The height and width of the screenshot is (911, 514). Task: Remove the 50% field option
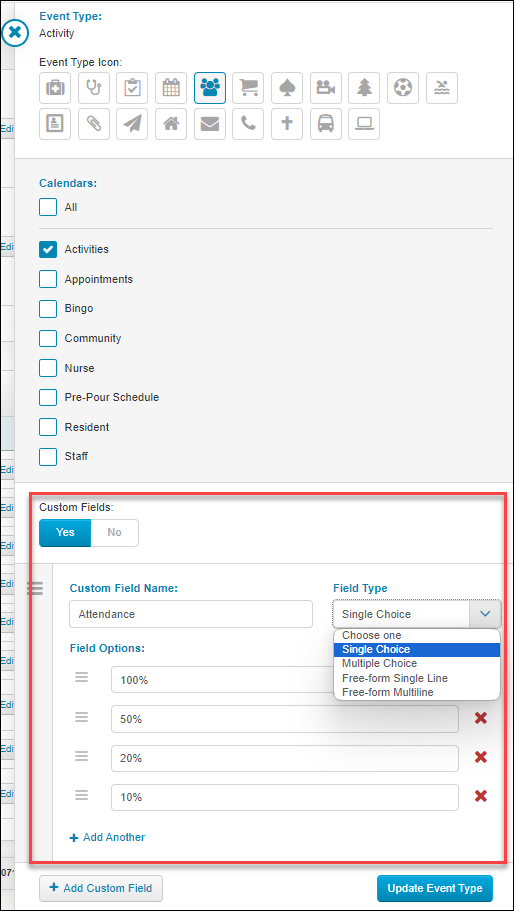(480, 719)
